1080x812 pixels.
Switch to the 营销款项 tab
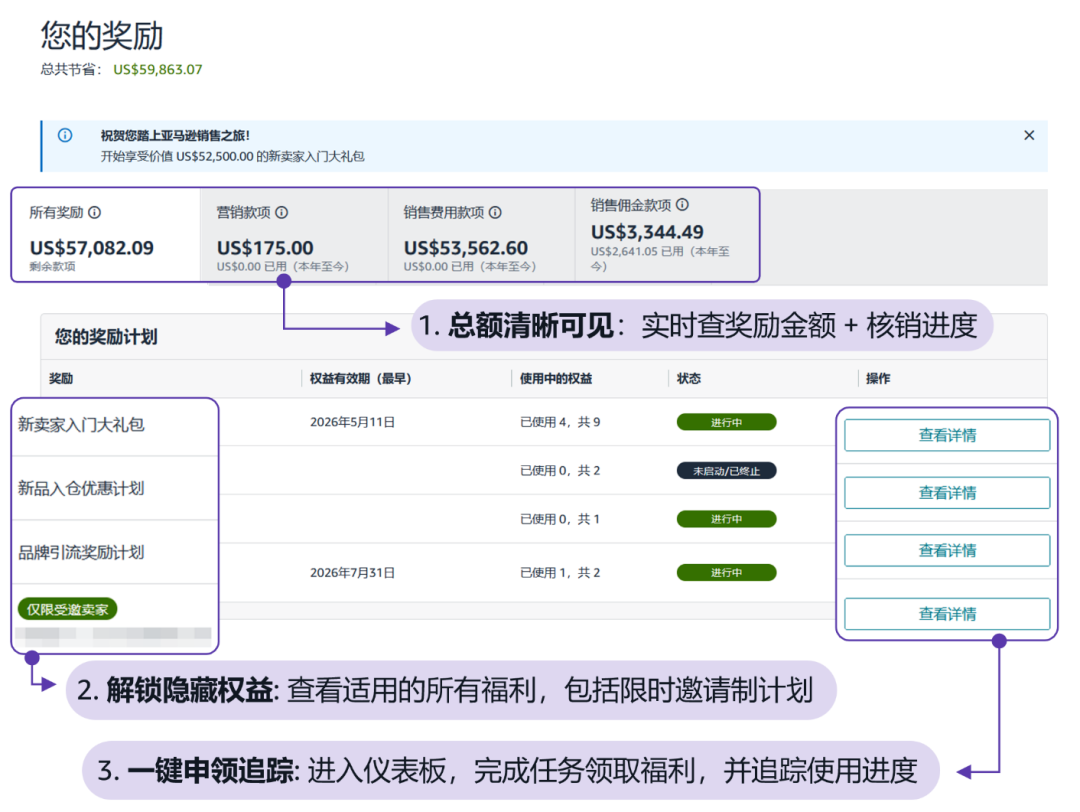tap(294, 235)
